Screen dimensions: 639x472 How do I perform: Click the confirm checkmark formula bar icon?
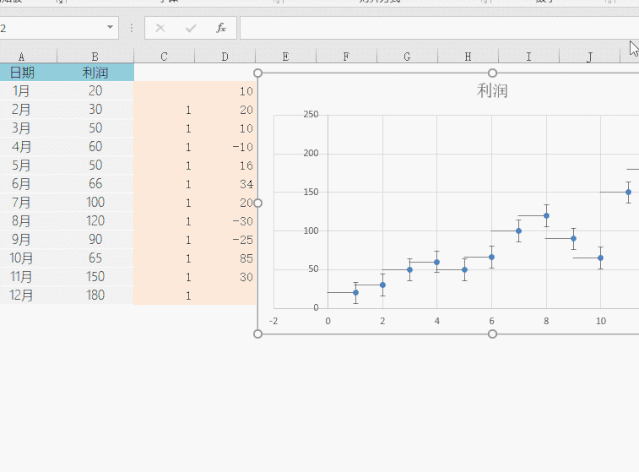(x=191, y=28)
